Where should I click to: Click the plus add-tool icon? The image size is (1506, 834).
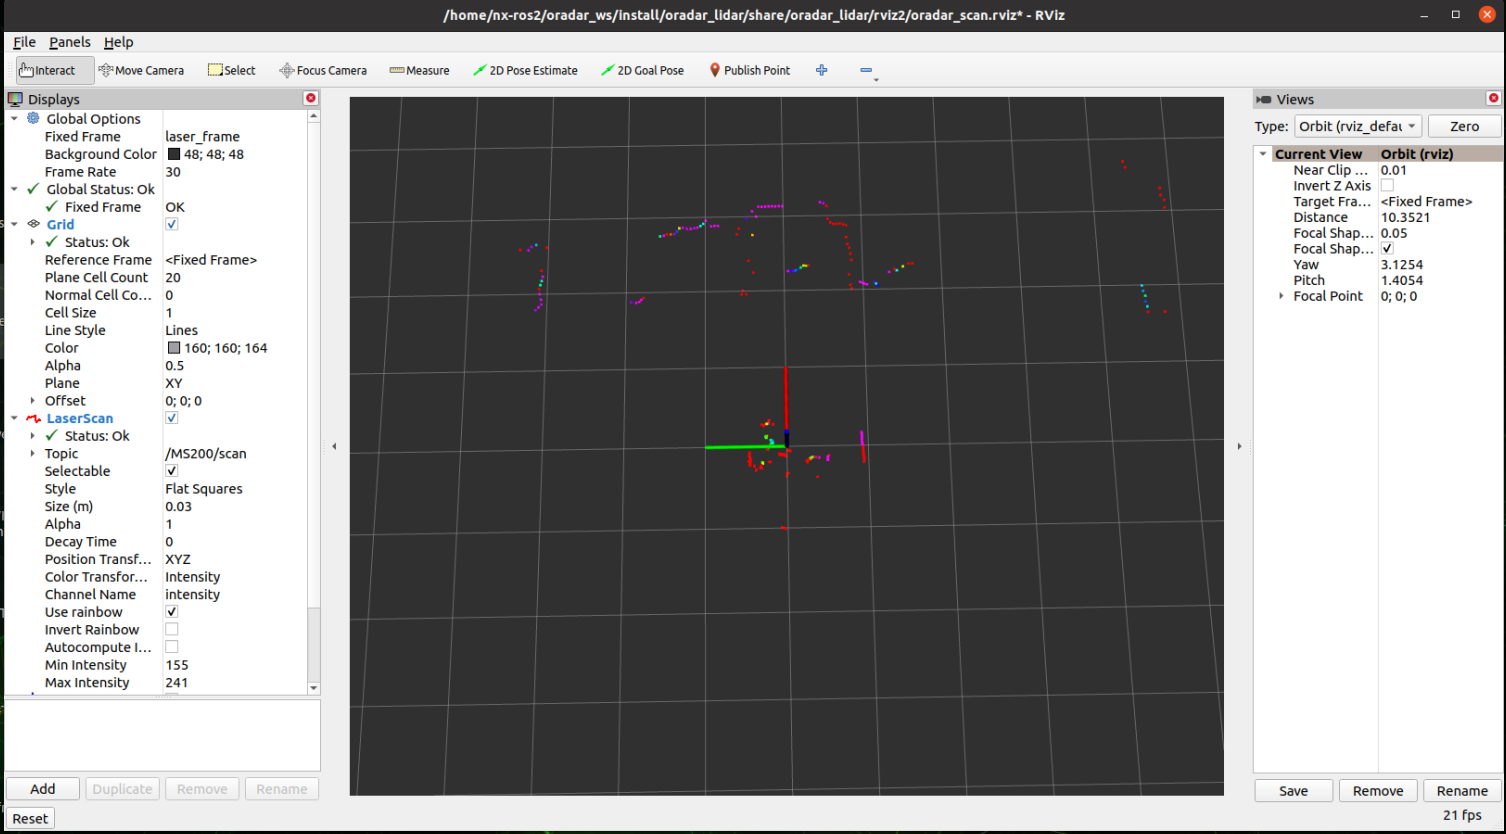[822, 70]
